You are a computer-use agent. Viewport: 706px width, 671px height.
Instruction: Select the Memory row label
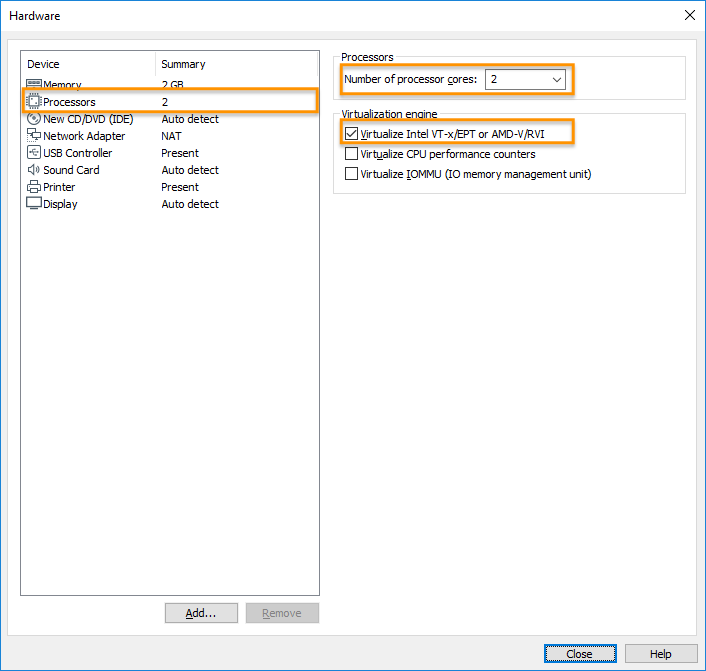click(x=62, y=84)
